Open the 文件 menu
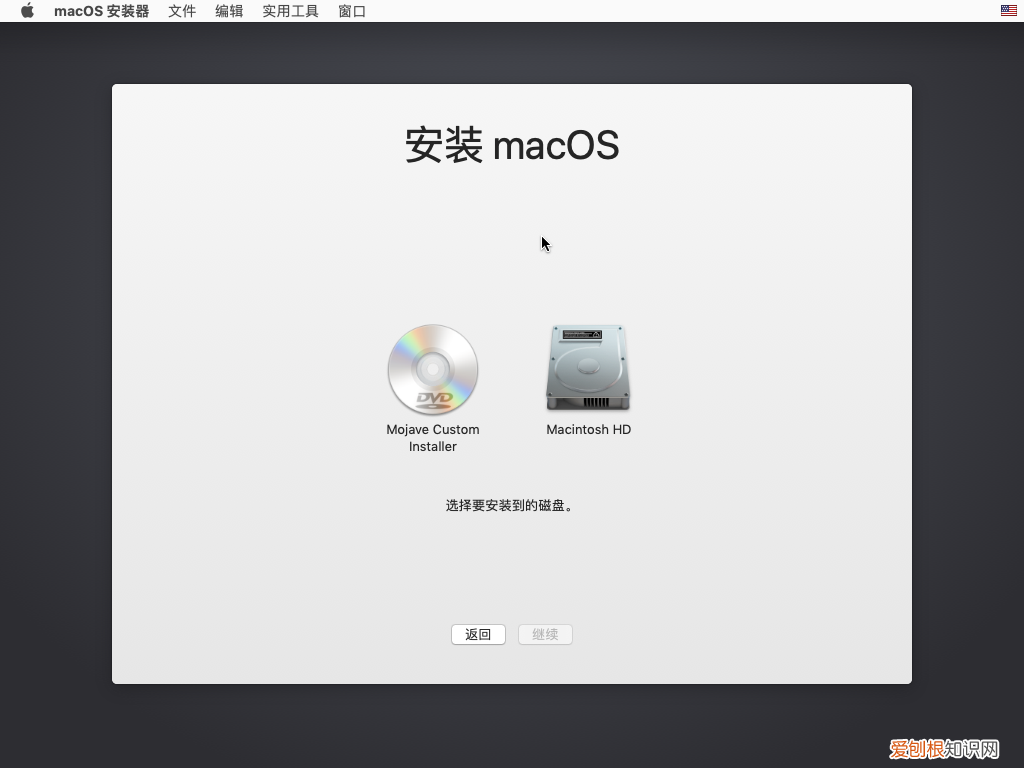This screenshot has width=1024, height=768. (181, 11)
